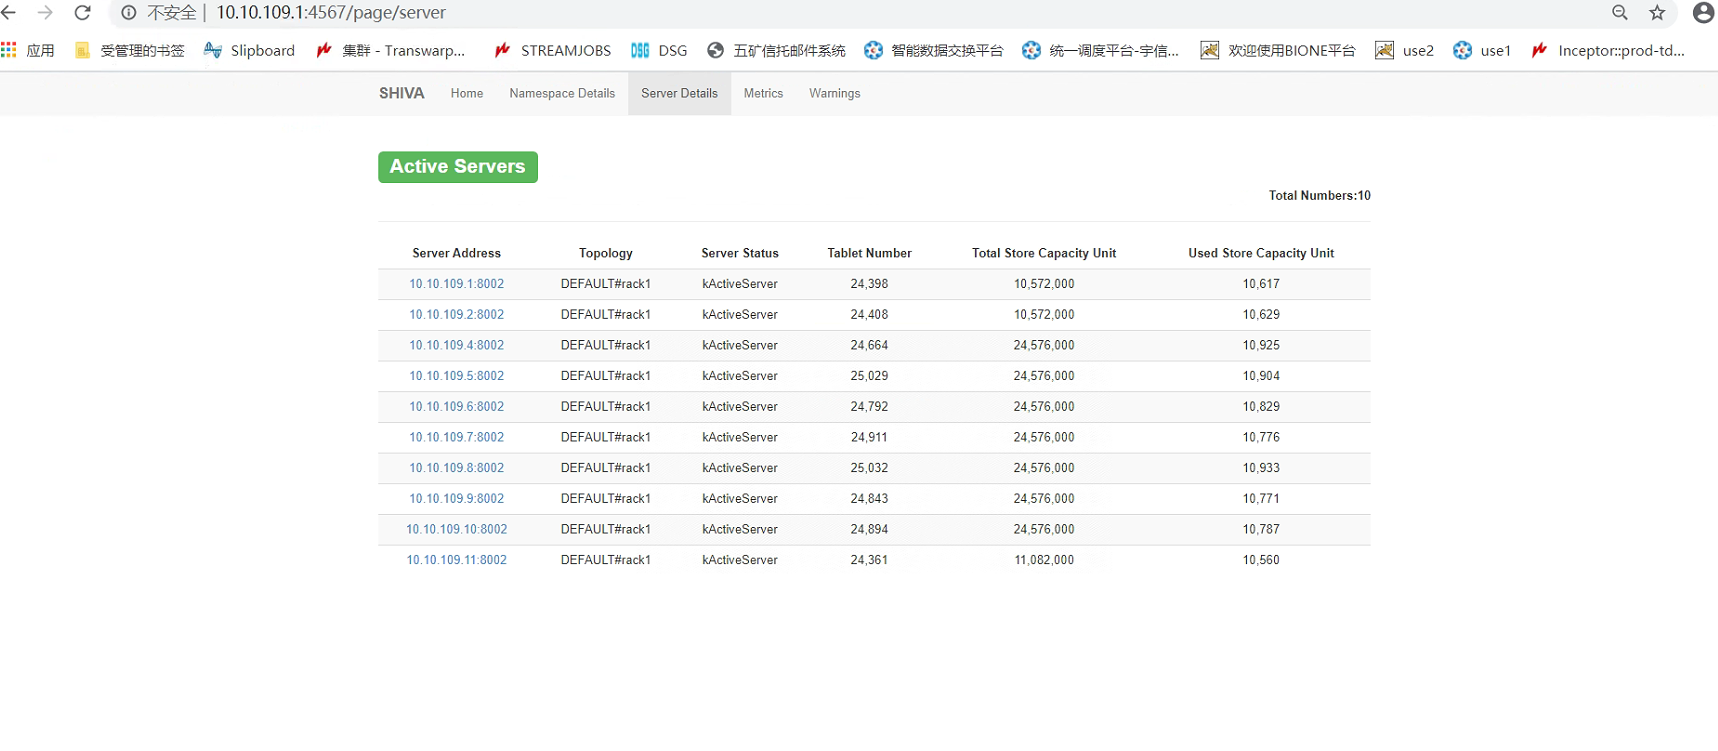This screenshot has height=751, width=1718.
Task: Select tablet number 24,664 cell
Action: click(870, 346)
